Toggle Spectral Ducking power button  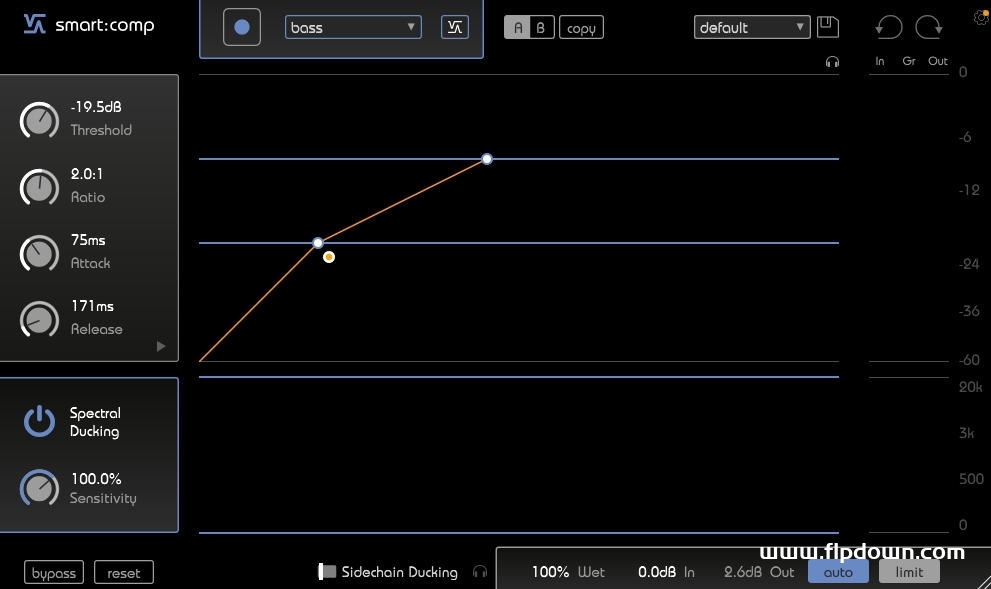[39, 421]
